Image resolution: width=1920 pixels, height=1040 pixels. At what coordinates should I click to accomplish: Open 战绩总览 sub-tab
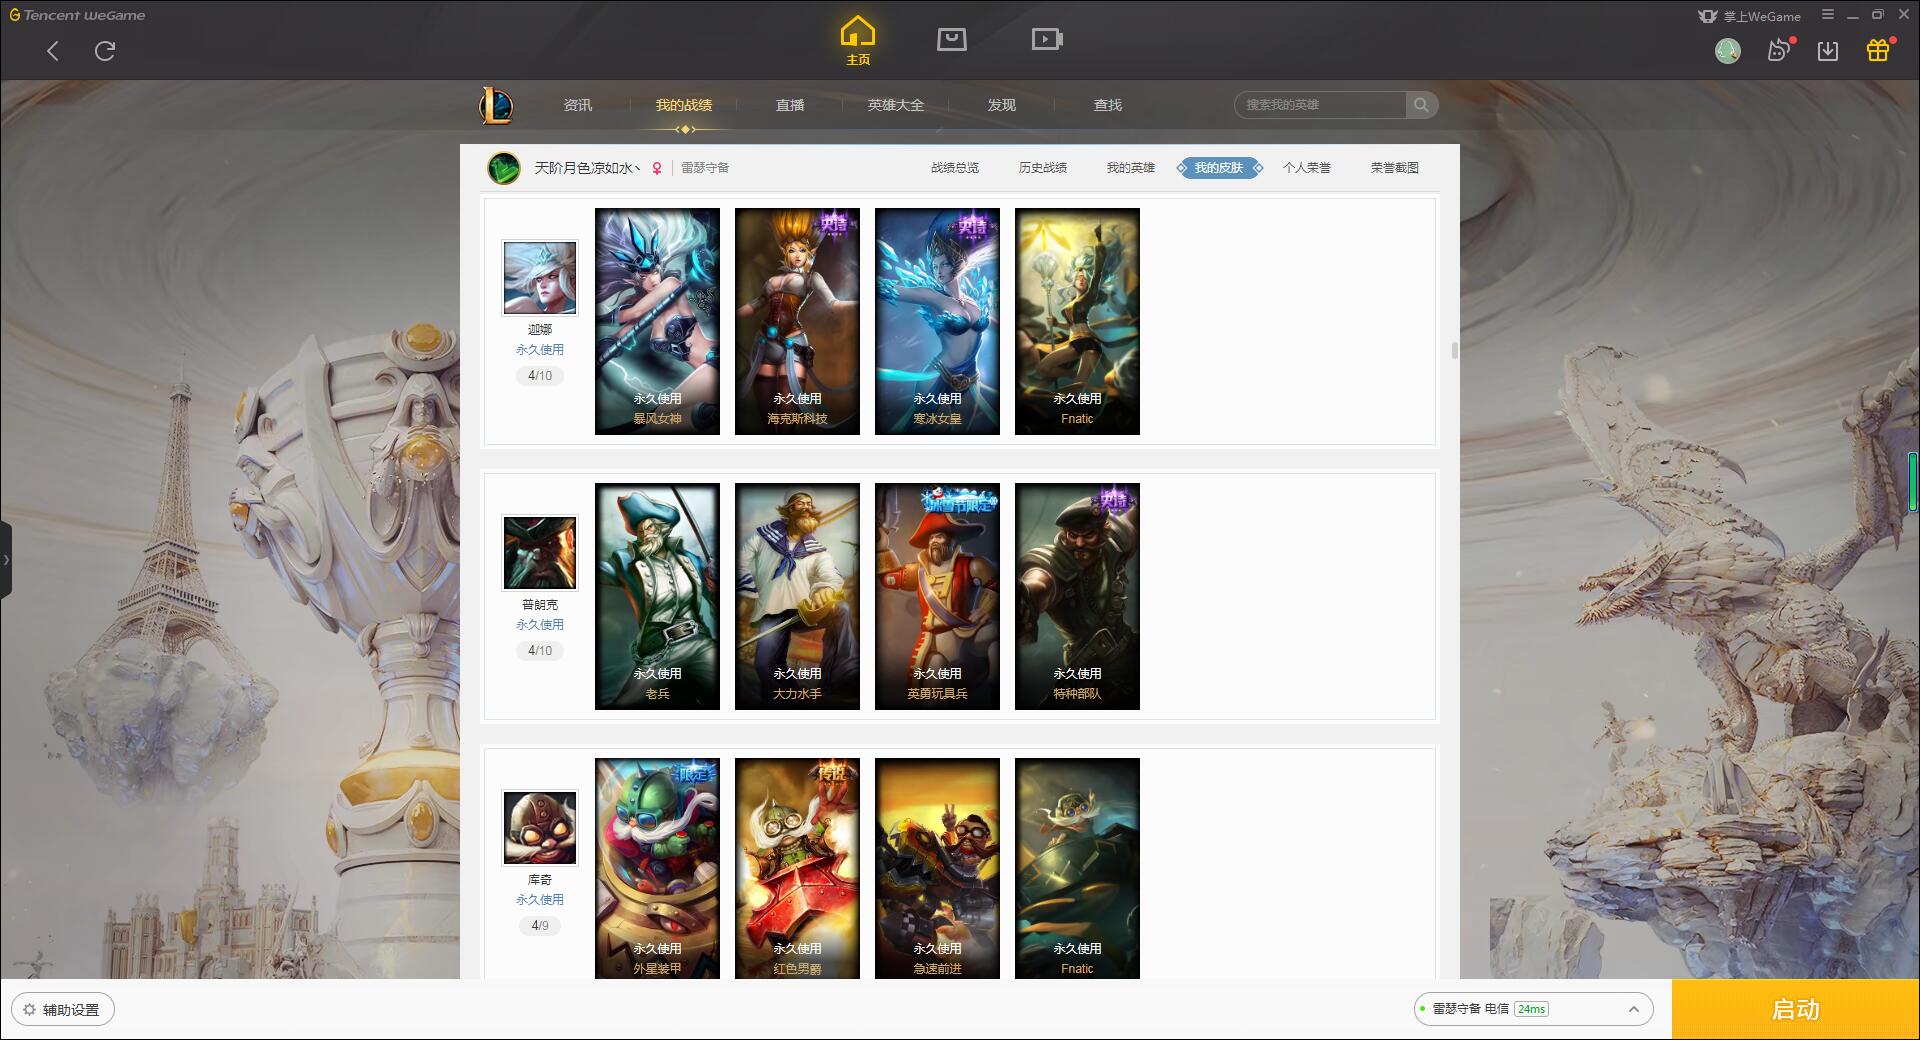(955, 168)
